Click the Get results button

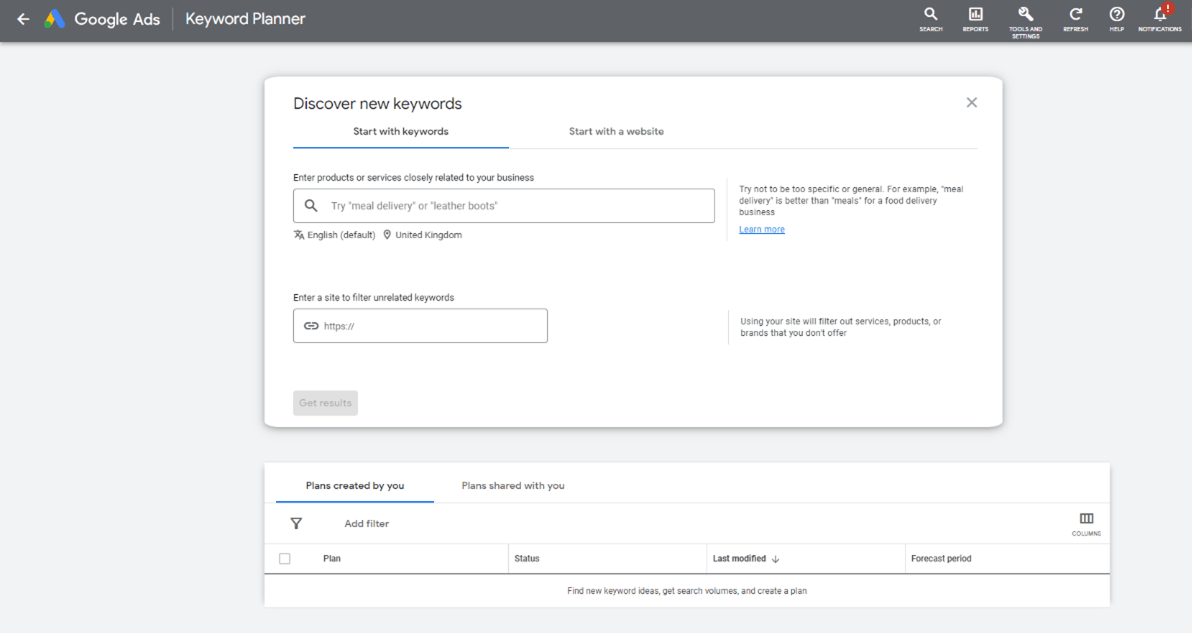point(325,403)
